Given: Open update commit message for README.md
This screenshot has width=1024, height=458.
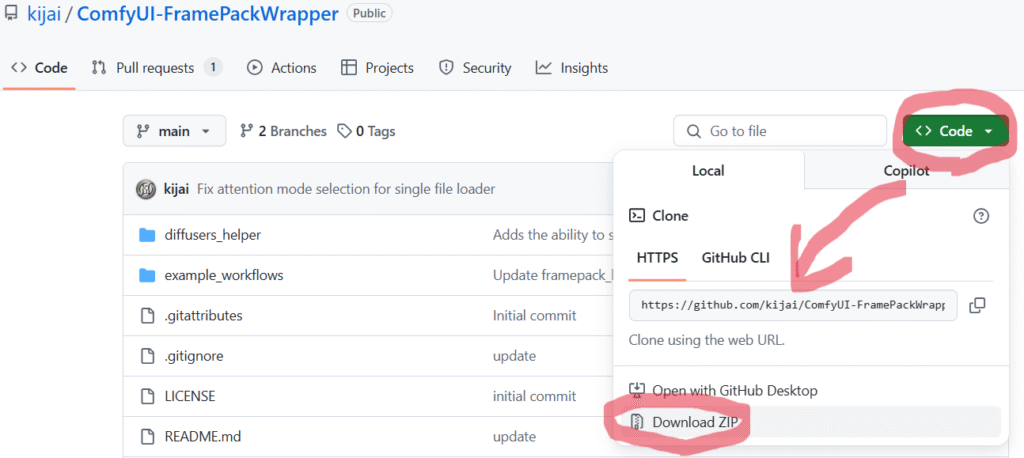Looking at the screenshot, I should pos(514,436).
